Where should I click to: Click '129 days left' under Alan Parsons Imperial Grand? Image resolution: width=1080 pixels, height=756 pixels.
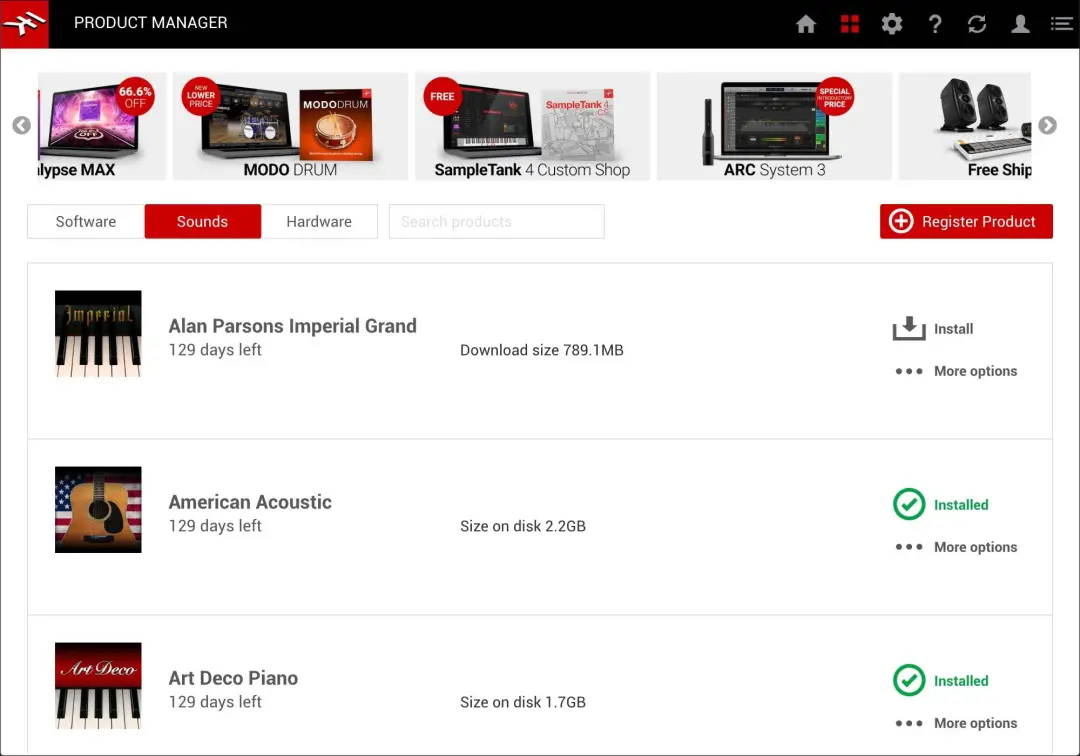coord(215,350)
